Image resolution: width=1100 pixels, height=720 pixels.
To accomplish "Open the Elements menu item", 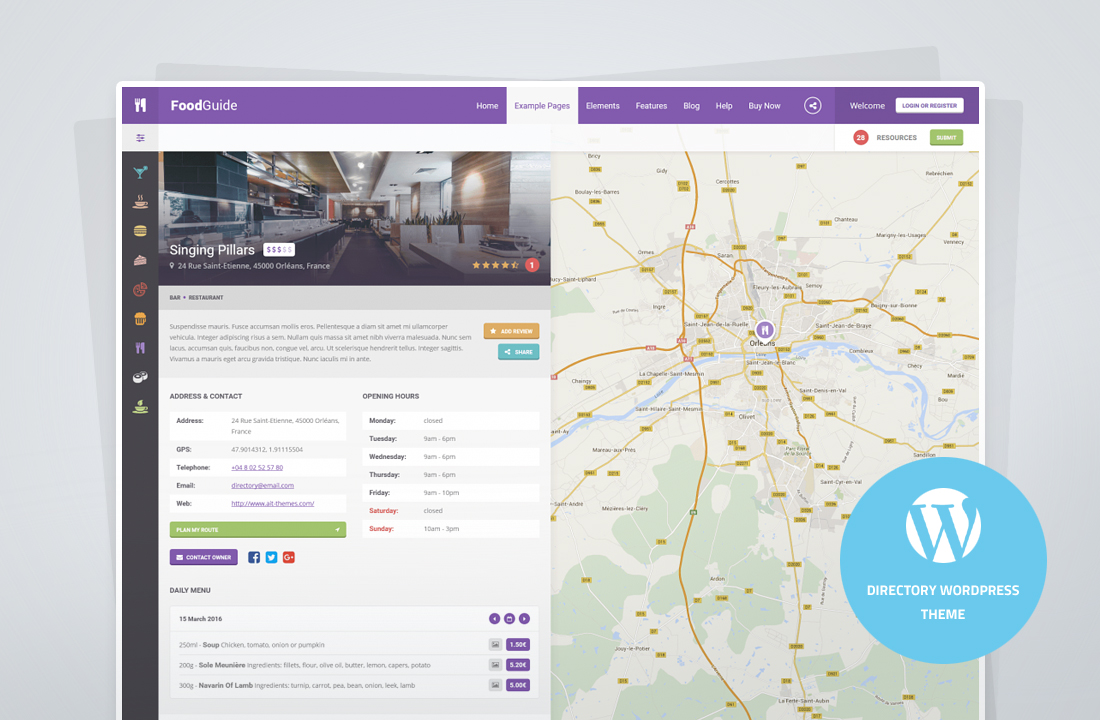I will pos(603,106).
